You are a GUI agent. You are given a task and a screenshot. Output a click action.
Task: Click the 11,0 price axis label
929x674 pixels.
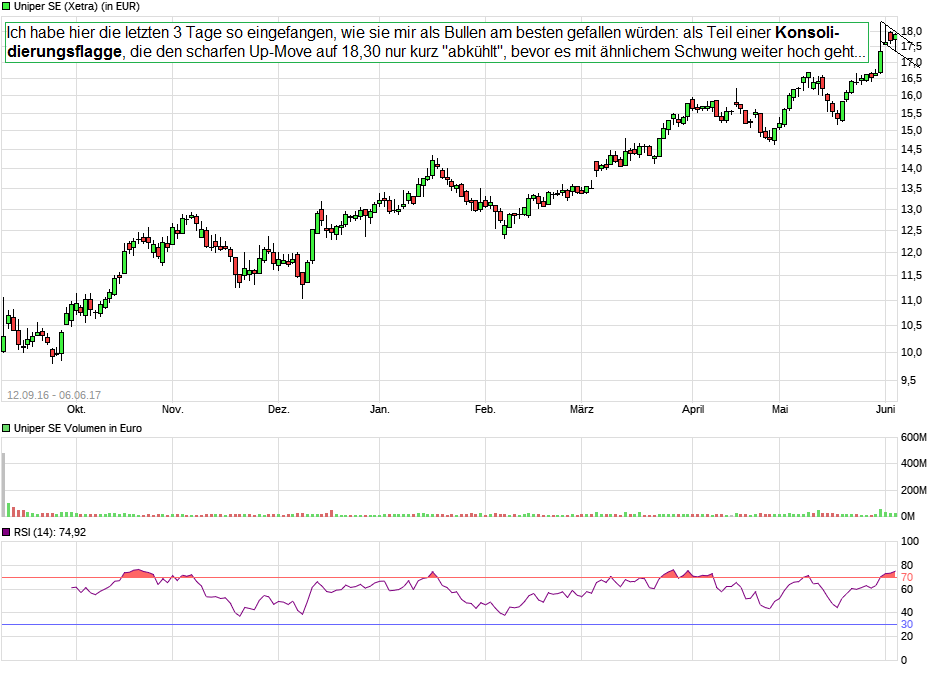pos(911,300)
